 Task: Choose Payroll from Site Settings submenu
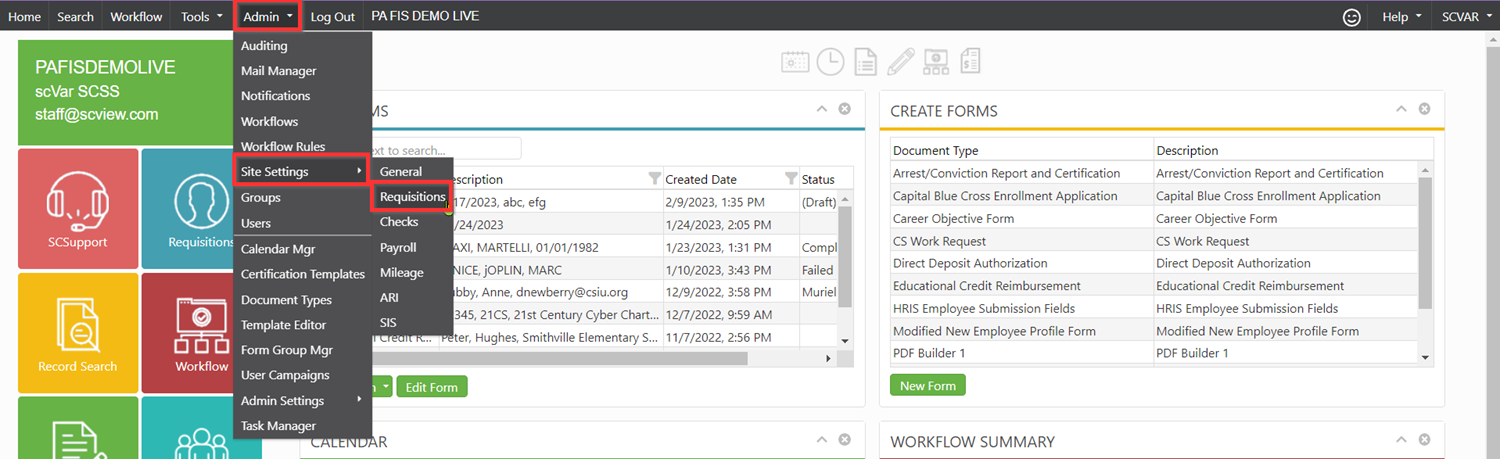tap(398, 247)
